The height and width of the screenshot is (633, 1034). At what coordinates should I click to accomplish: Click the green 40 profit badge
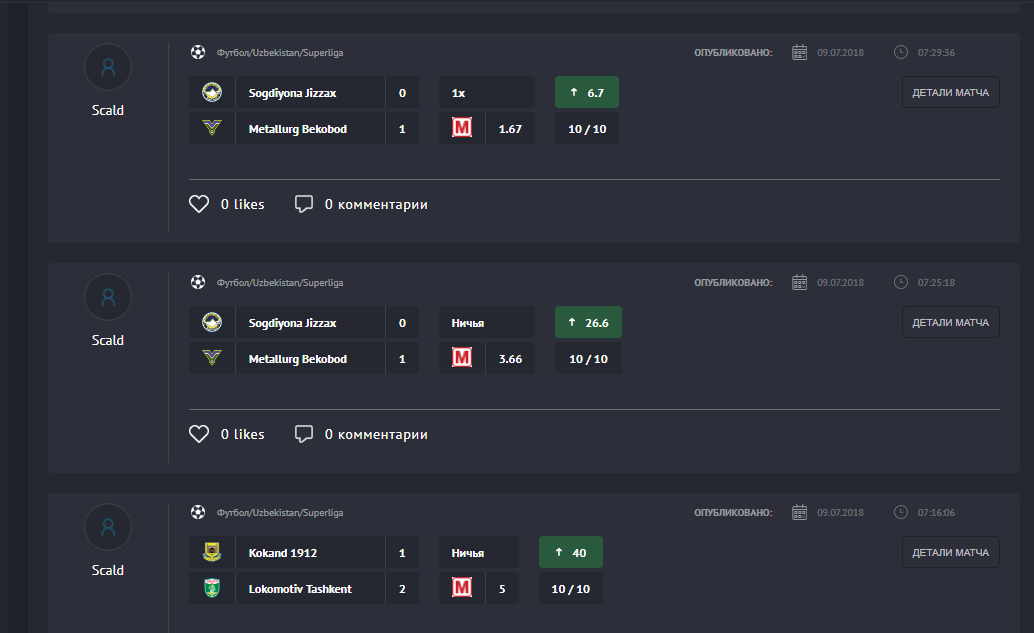click(570, 553)
